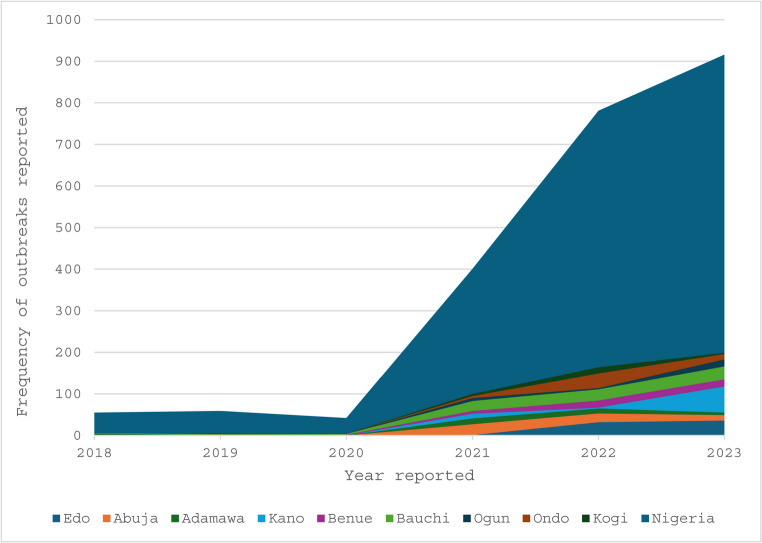The width and height of the screenshot is (762, 543).
Task: Click the Nigeria legend entry
Action: click(x=678, y=519)
